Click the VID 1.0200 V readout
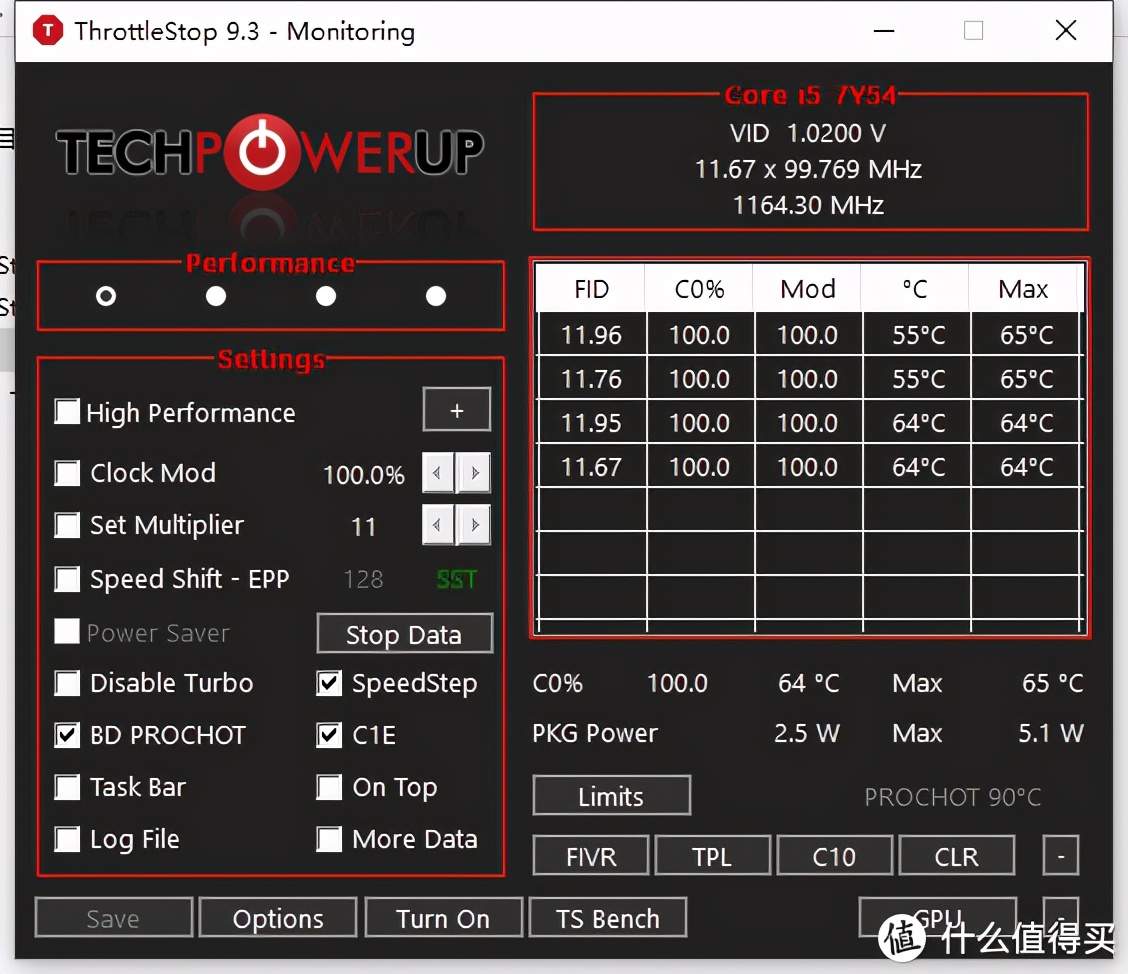Screen dimensions: 1128x974 tap(808, 133)
